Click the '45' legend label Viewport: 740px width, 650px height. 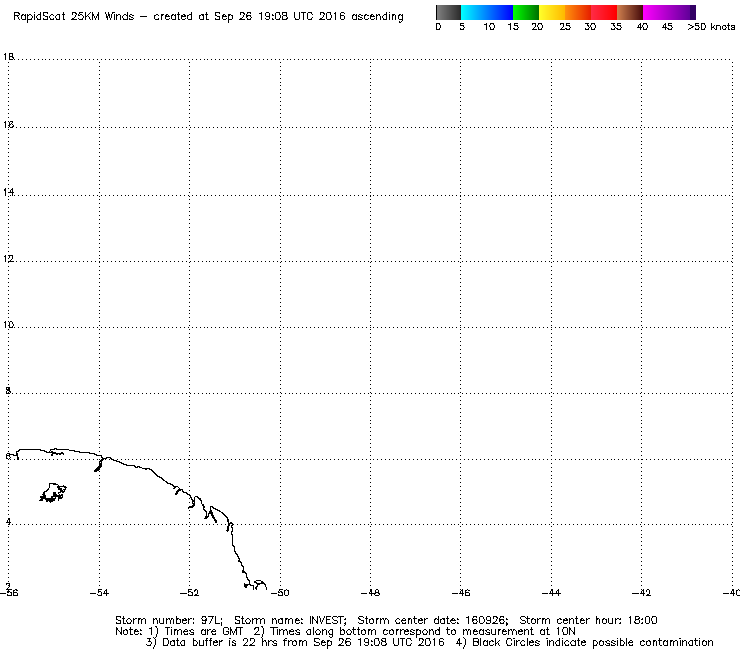click(667, 27)
